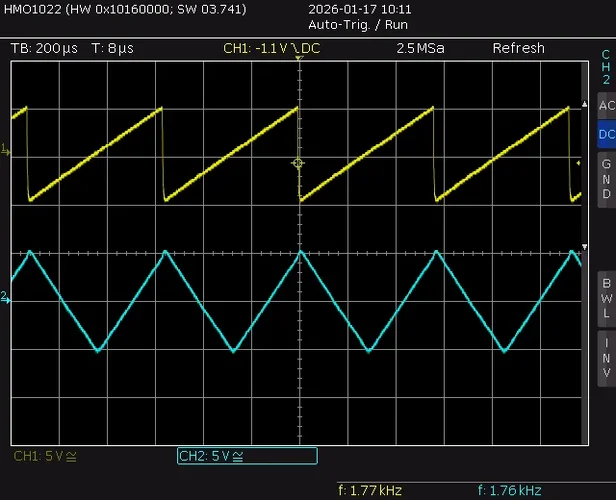Click the f: 1.76 kHz frequency measurement
The width and height of the screenshot is (616, 500).
(510, 491)
